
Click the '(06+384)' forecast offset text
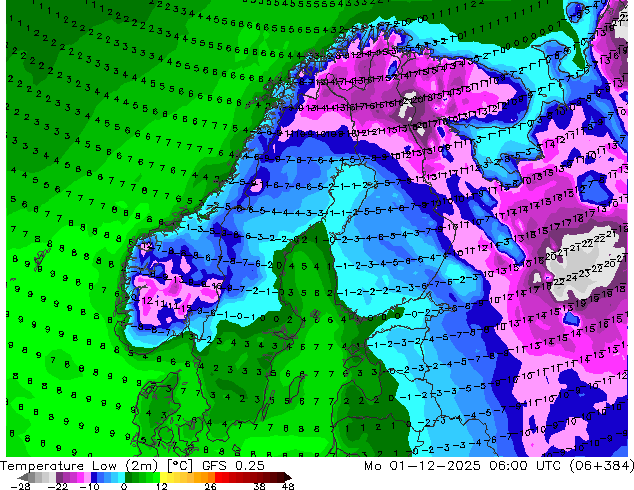coord(601,466)
